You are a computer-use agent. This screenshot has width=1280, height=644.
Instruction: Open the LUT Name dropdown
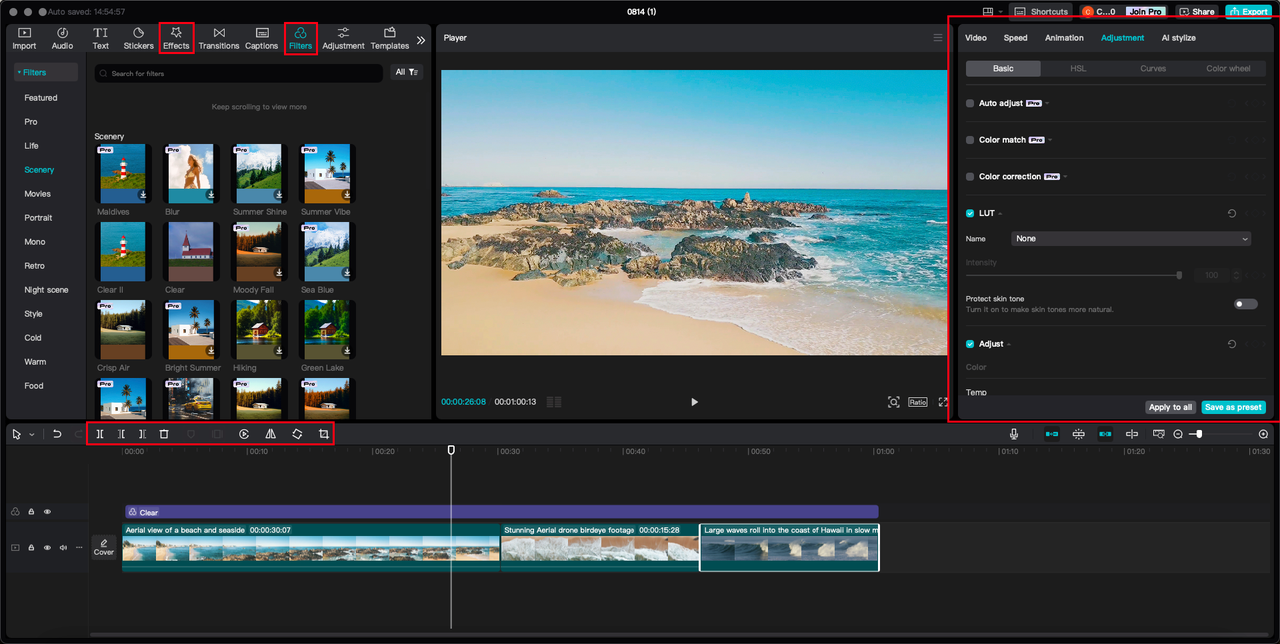(x=1131, y=239)
